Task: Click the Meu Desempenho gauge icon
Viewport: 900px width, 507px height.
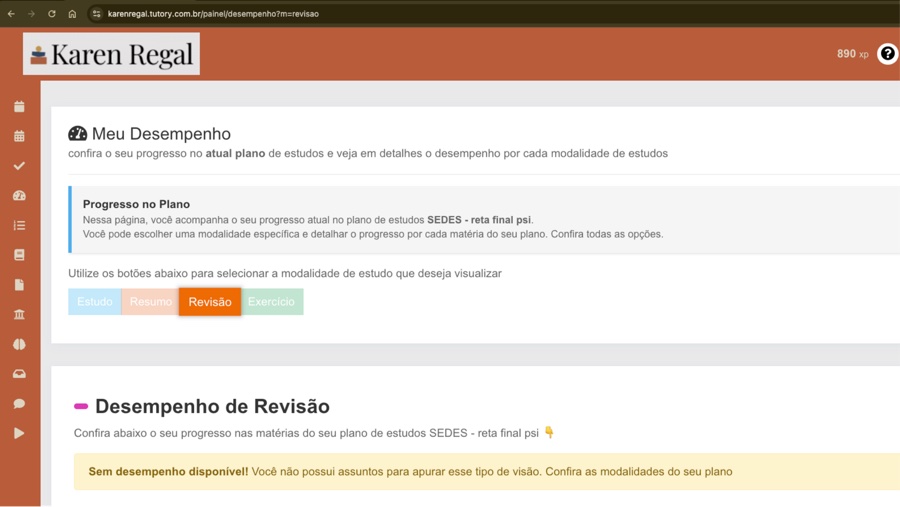Action: click(77, 134)
